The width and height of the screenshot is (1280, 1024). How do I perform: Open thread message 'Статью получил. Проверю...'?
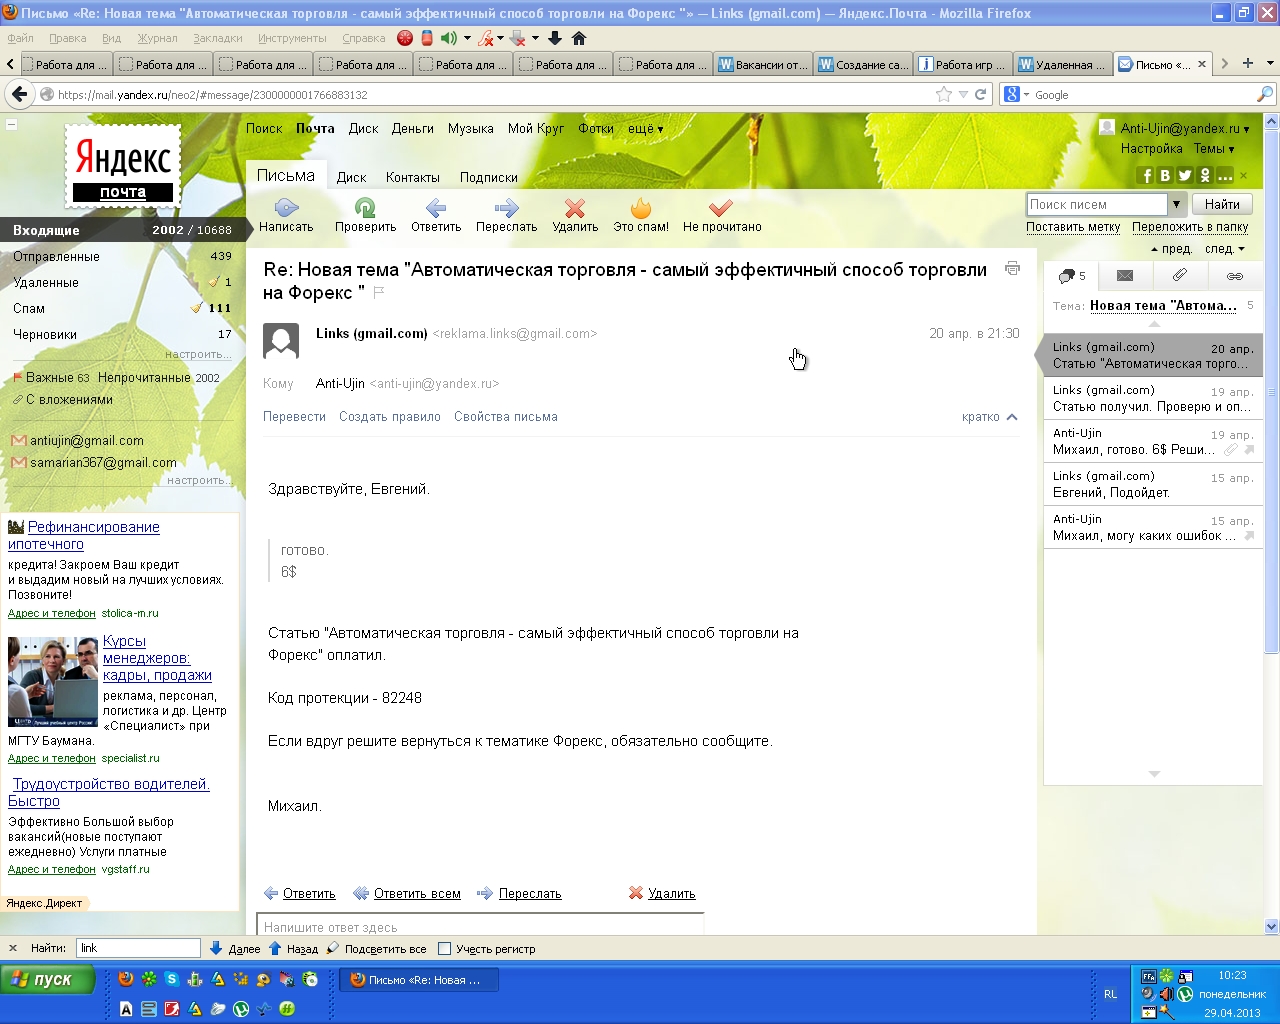[x=1153, y=398]
